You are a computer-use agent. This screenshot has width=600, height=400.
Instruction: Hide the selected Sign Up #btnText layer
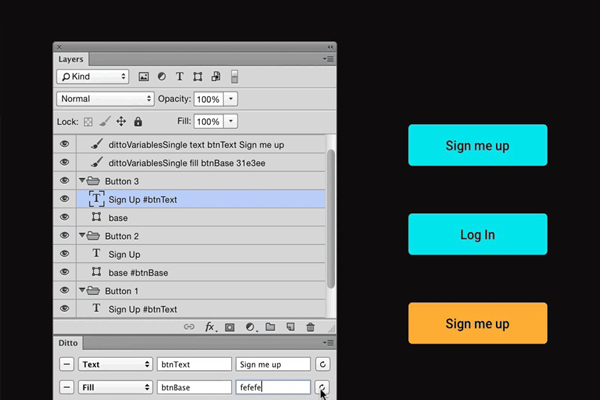64,199
